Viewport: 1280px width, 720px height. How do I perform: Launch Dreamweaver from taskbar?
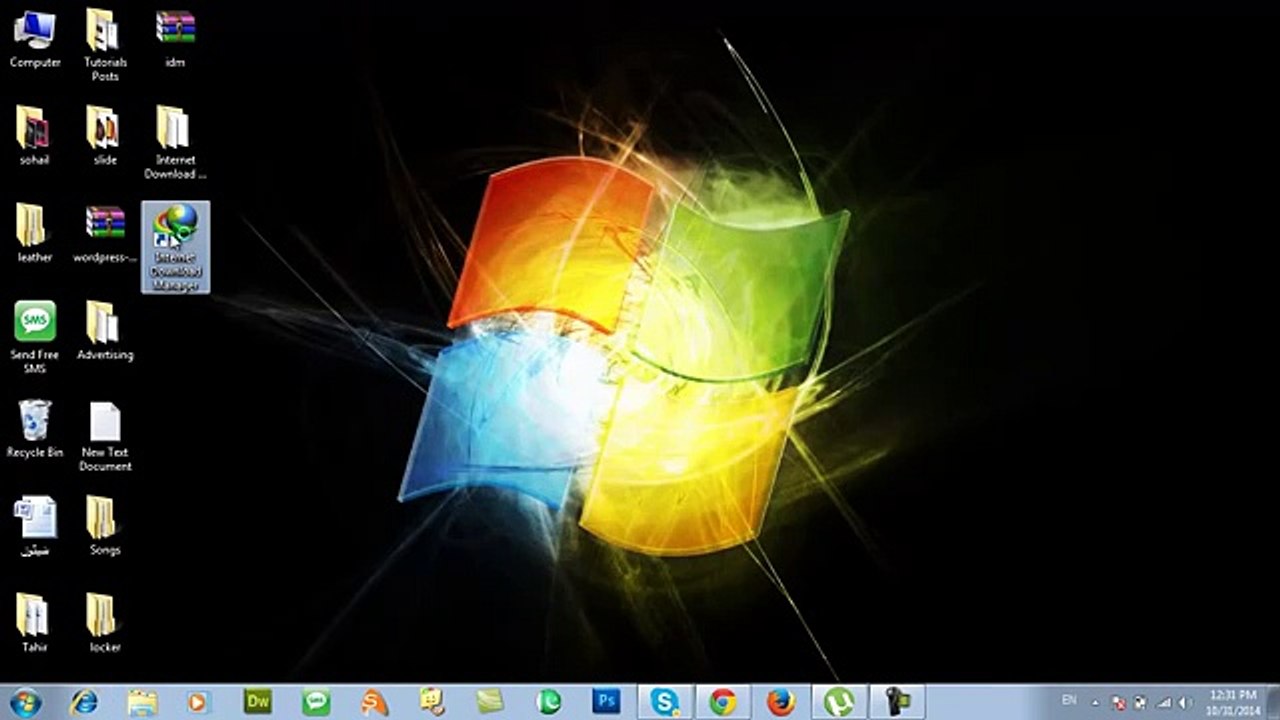click(x=258, y=702)
